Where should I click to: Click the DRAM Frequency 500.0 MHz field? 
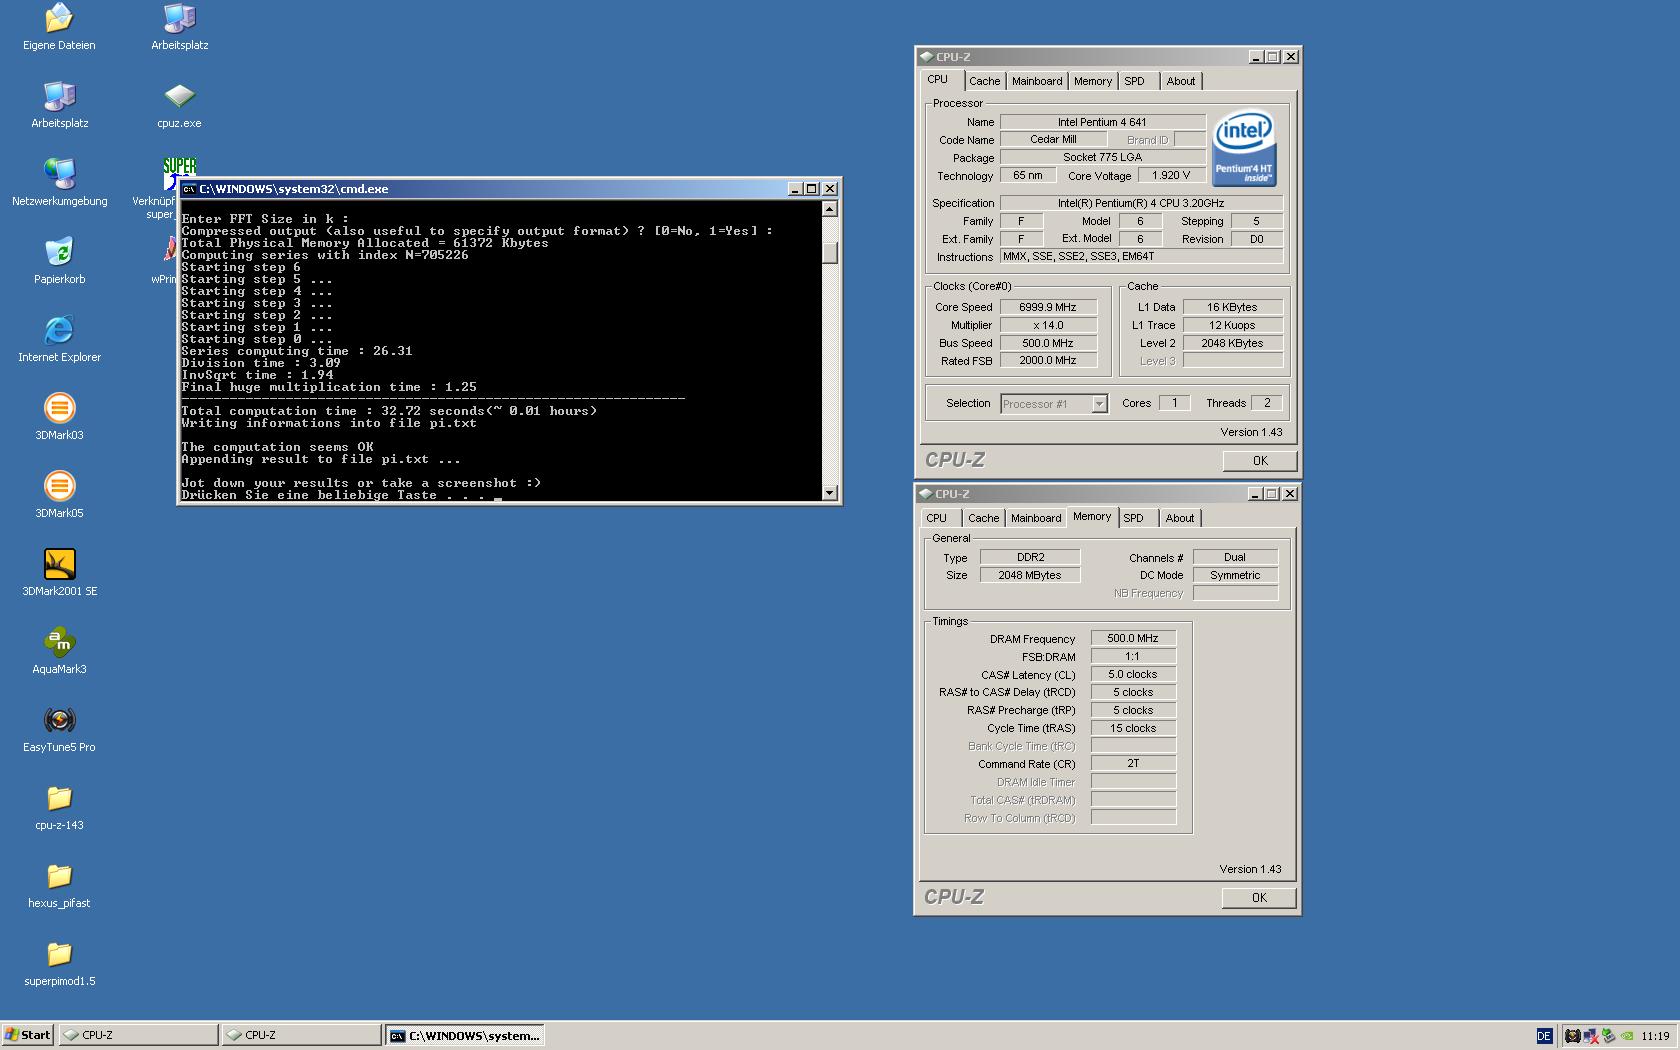[1133, 638]
